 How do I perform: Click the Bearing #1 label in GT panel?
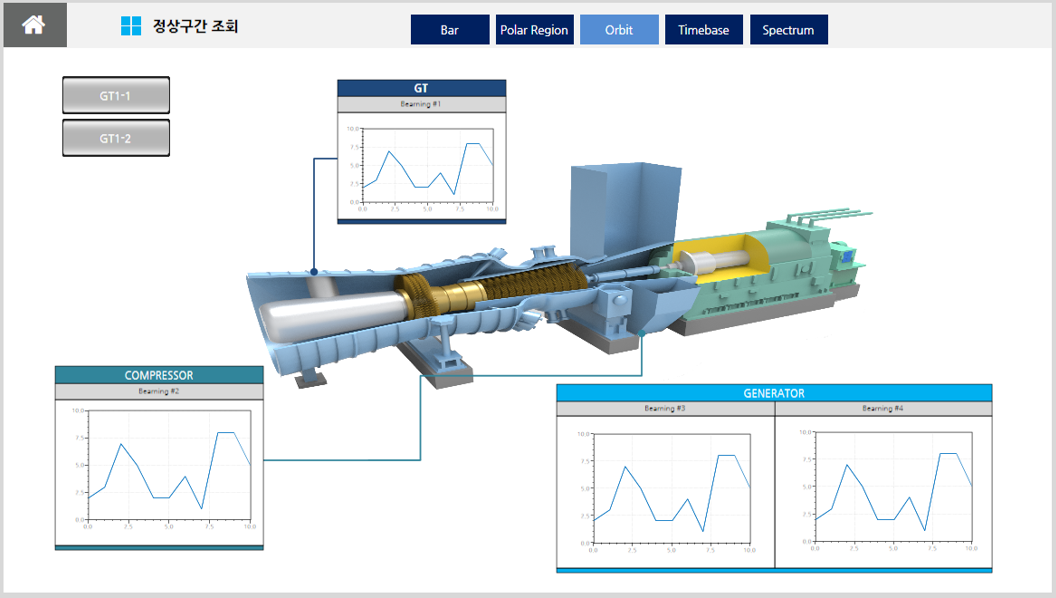(x=421, y=104)
